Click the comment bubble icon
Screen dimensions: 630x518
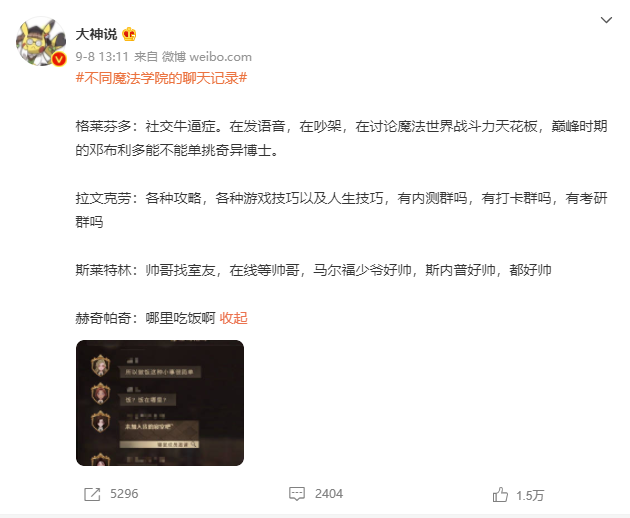297,494
